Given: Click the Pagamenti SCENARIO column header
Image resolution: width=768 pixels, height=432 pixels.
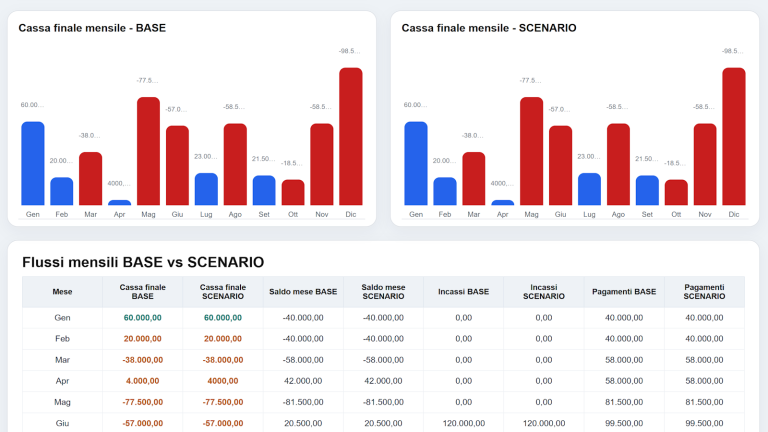Looking at the screenshot, I should [704, 292].
